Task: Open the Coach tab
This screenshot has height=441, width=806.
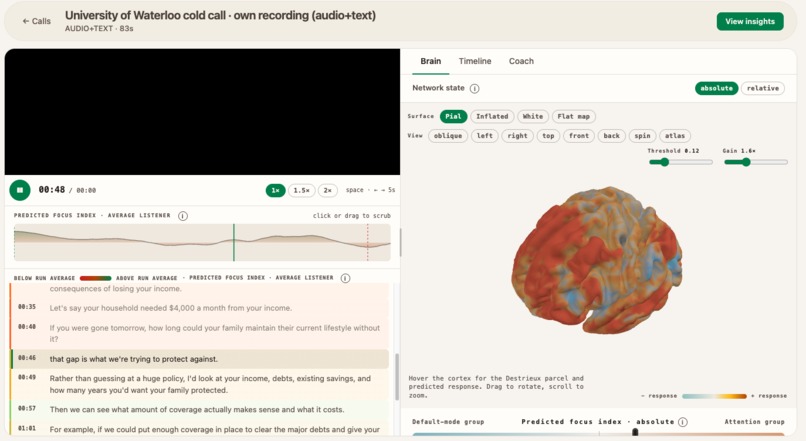Action: click(x=521, y=61)
